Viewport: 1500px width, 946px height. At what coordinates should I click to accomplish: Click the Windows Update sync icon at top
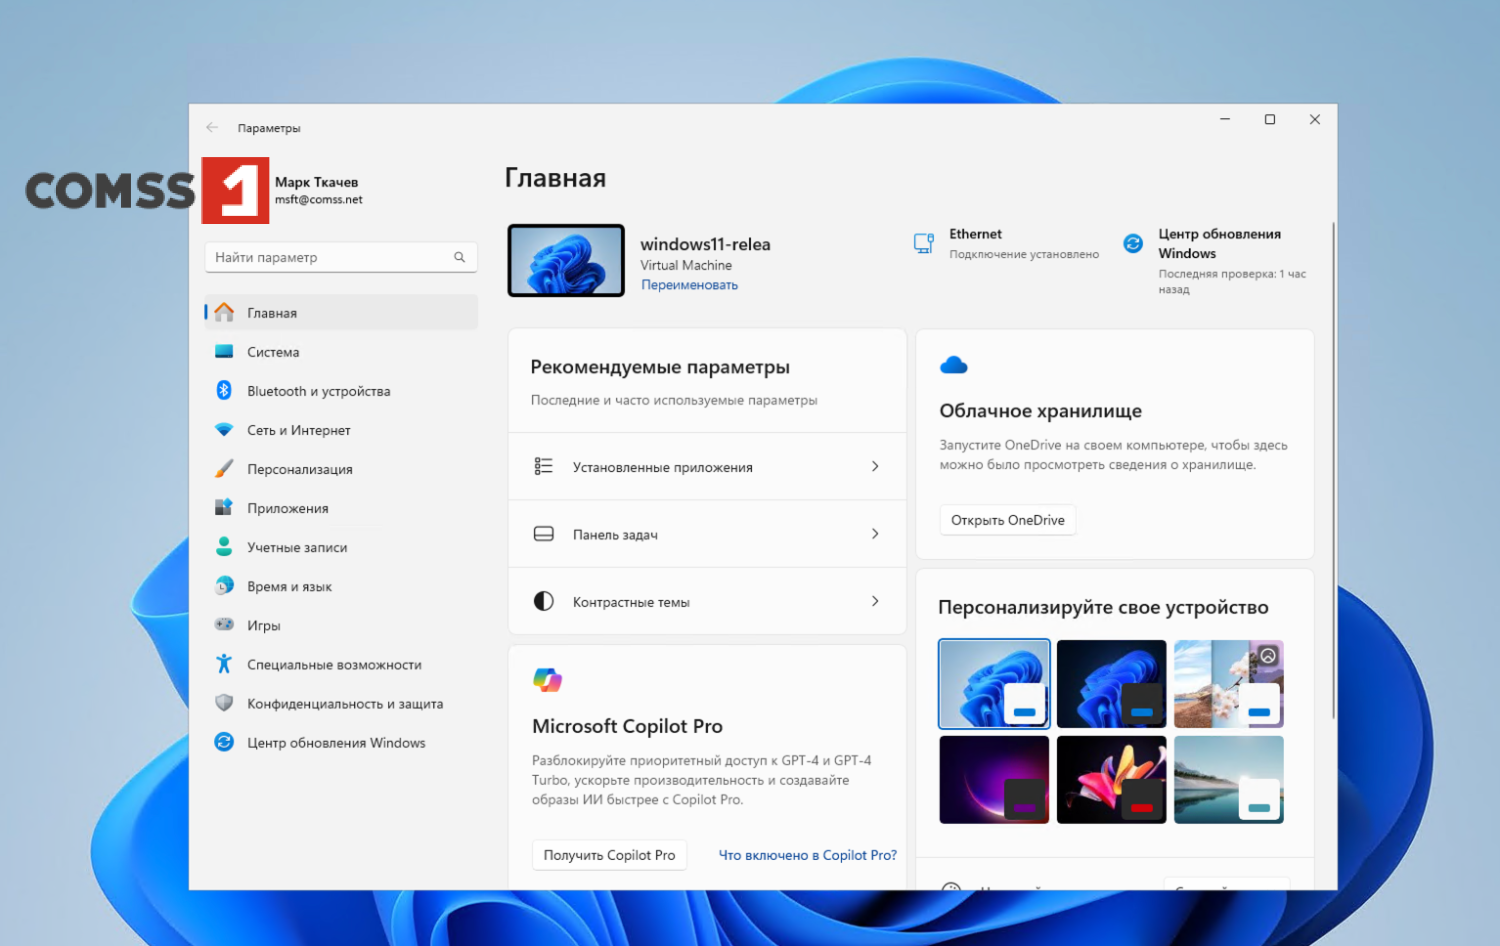coord(1133,243)
